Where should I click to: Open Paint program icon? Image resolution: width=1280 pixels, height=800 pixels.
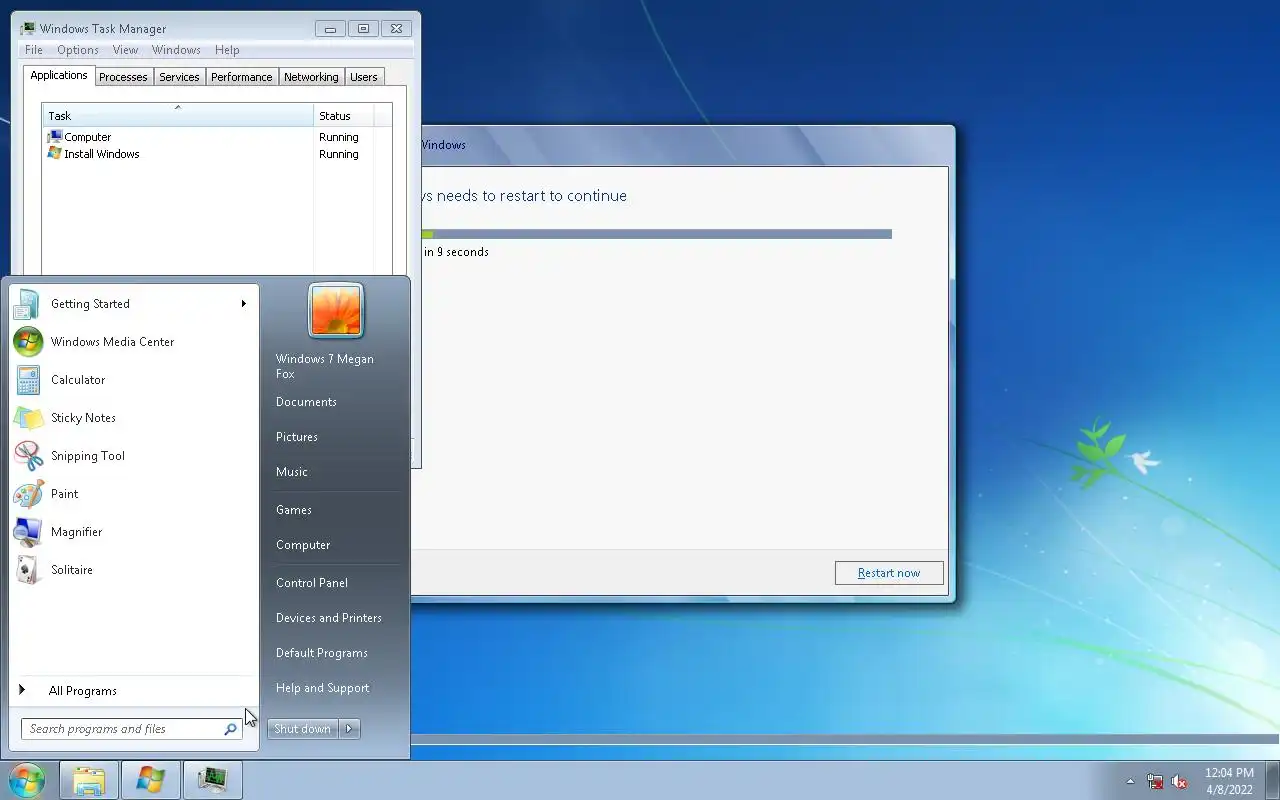(x=28, y=494)
